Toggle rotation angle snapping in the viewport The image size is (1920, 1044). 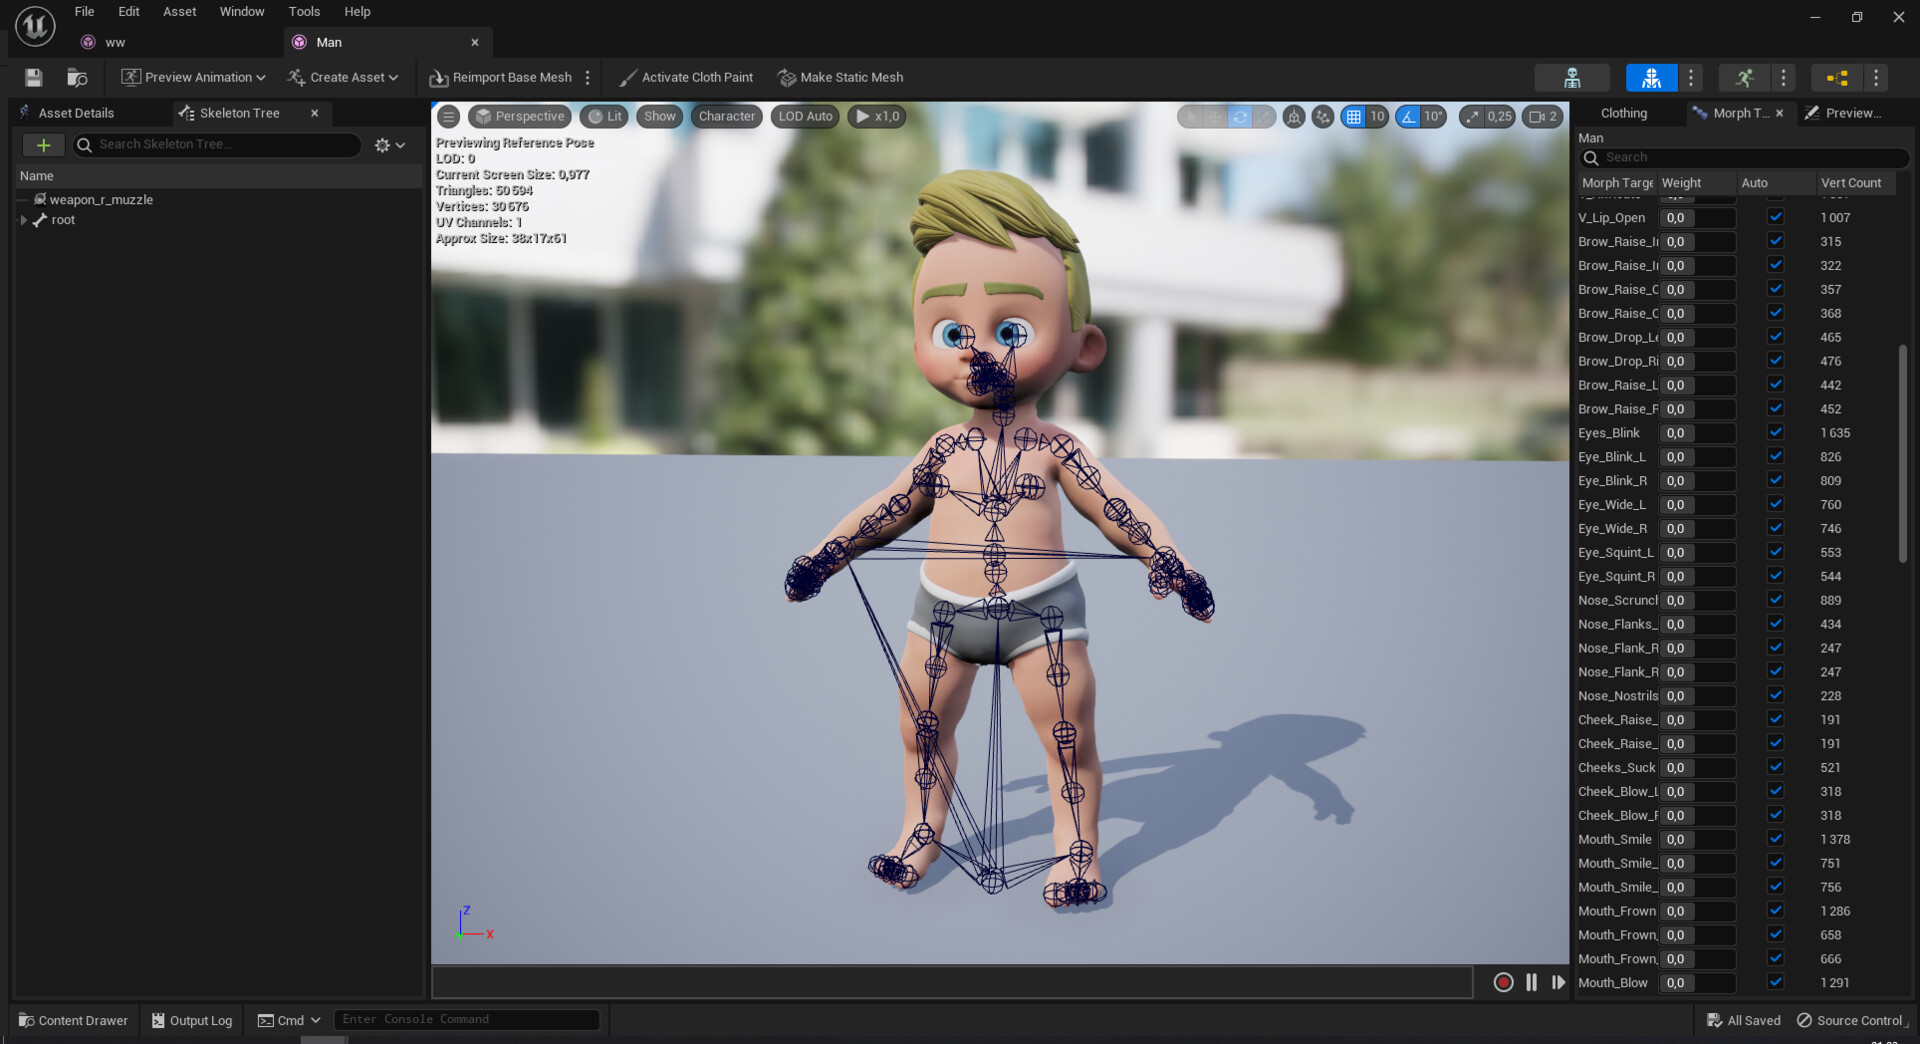[1408, 116]
